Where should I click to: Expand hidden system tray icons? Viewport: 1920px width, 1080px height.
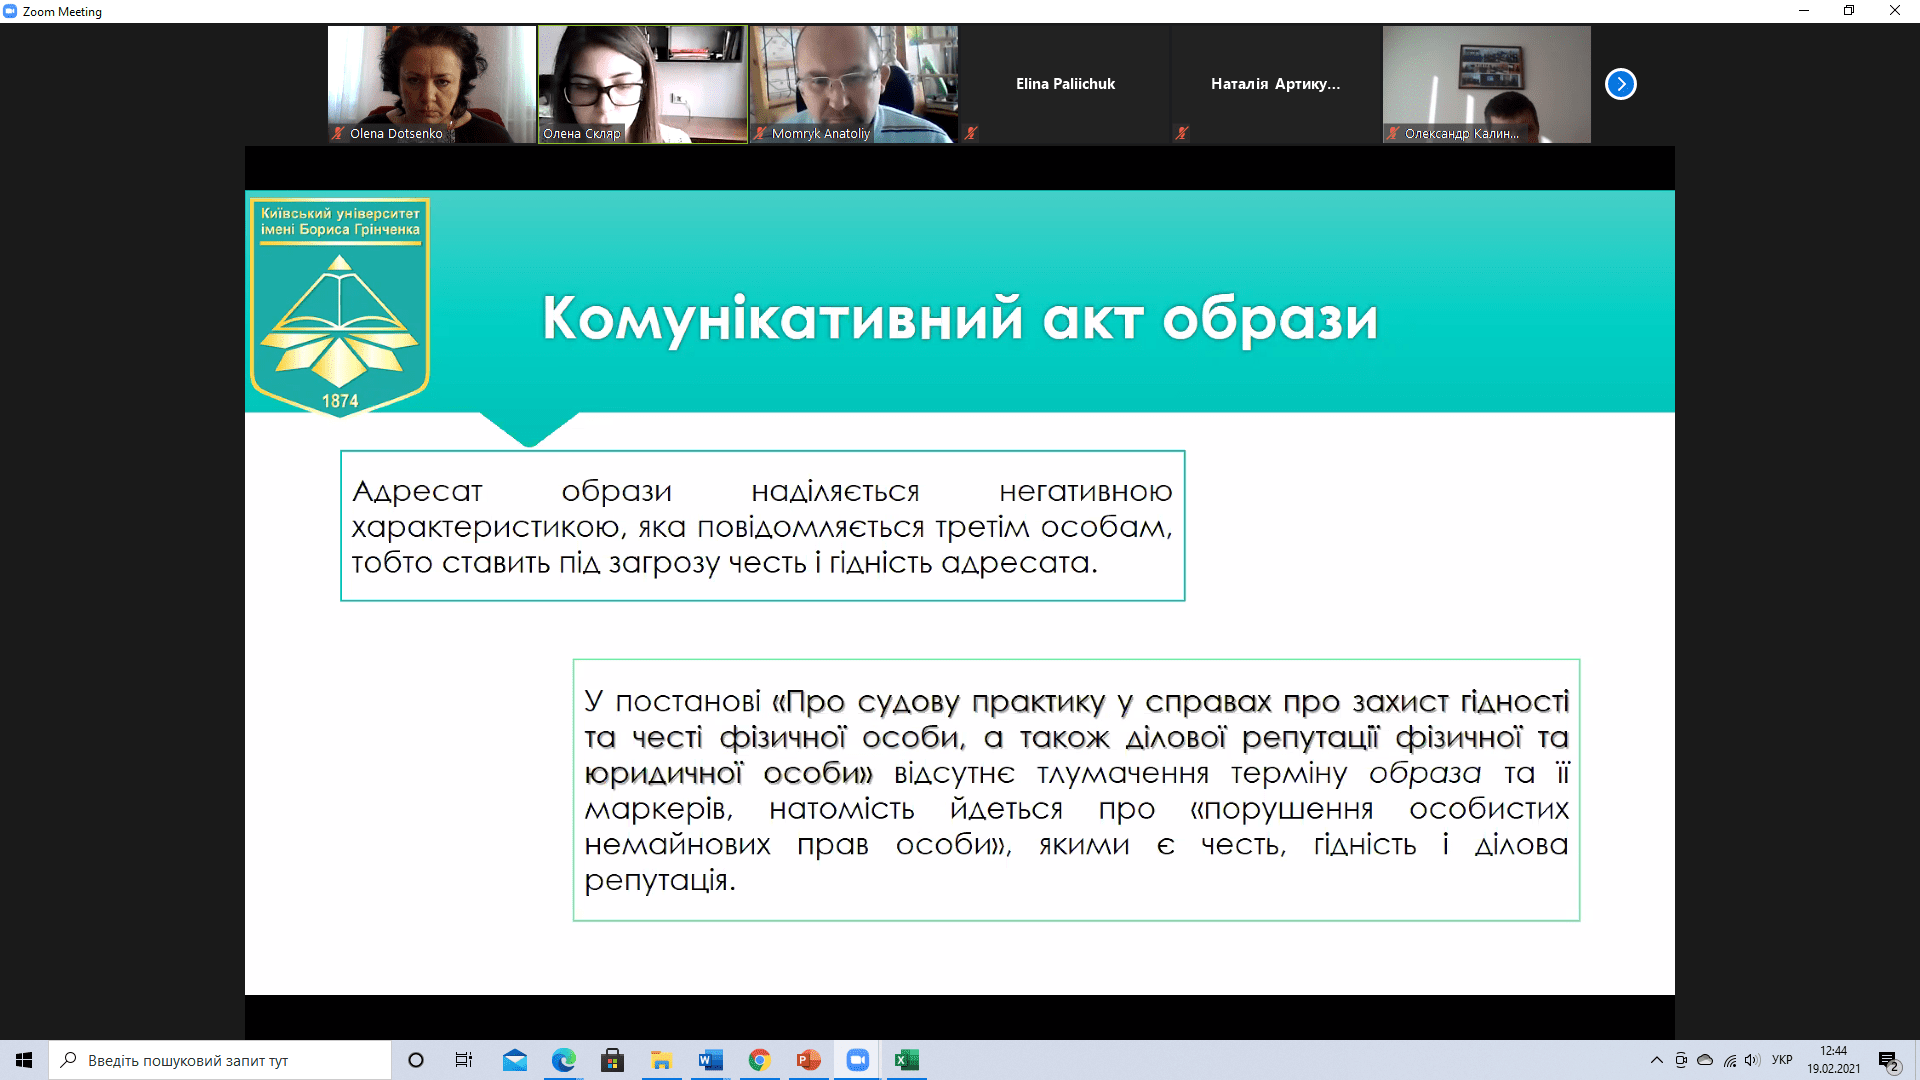click(1656, 1060)
